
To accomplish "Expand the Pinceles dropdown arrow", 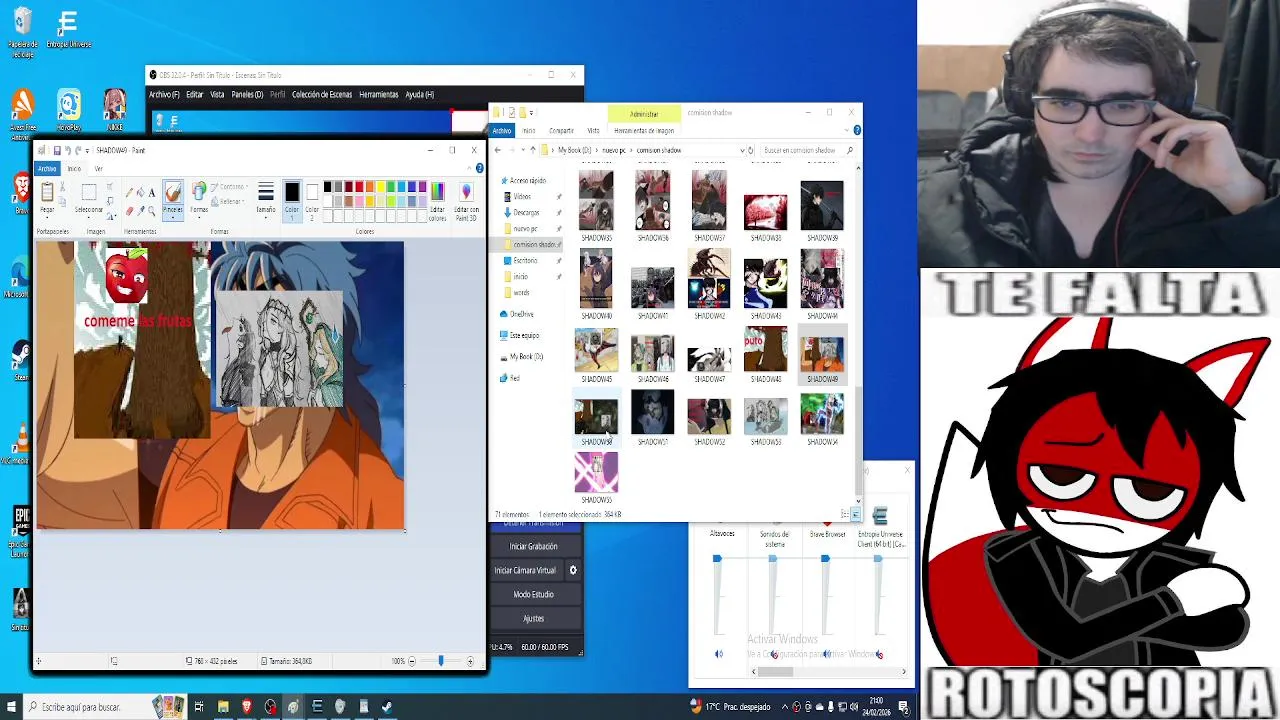I will 173,217.
